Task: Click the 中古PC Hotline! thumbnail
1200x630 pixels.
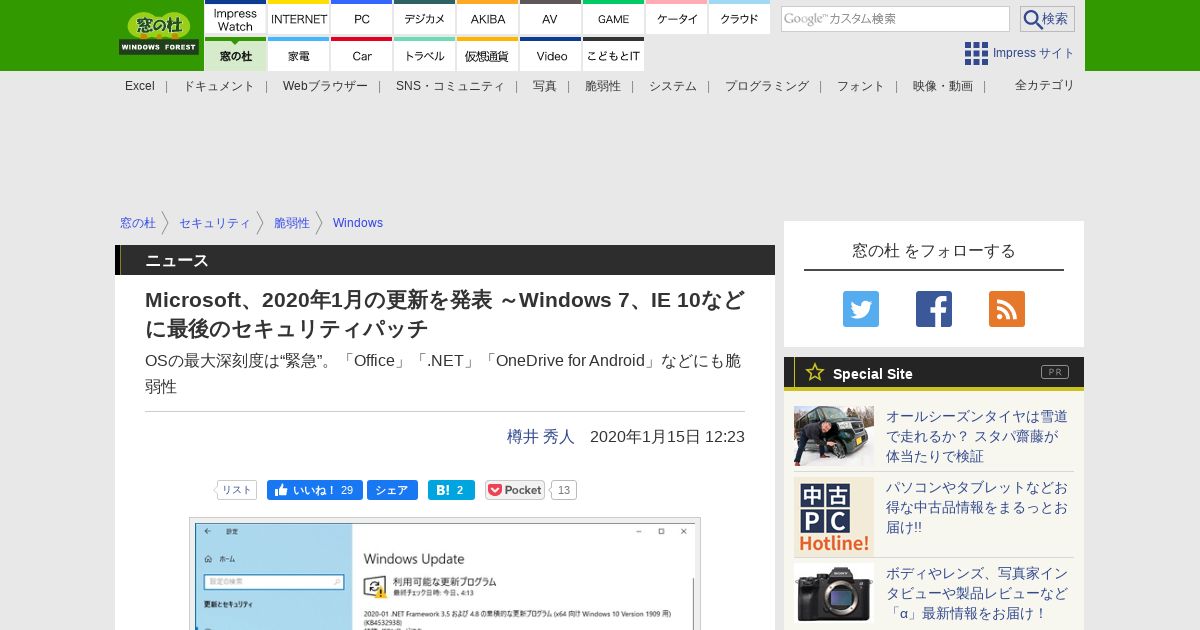Action: coord(834,517)
